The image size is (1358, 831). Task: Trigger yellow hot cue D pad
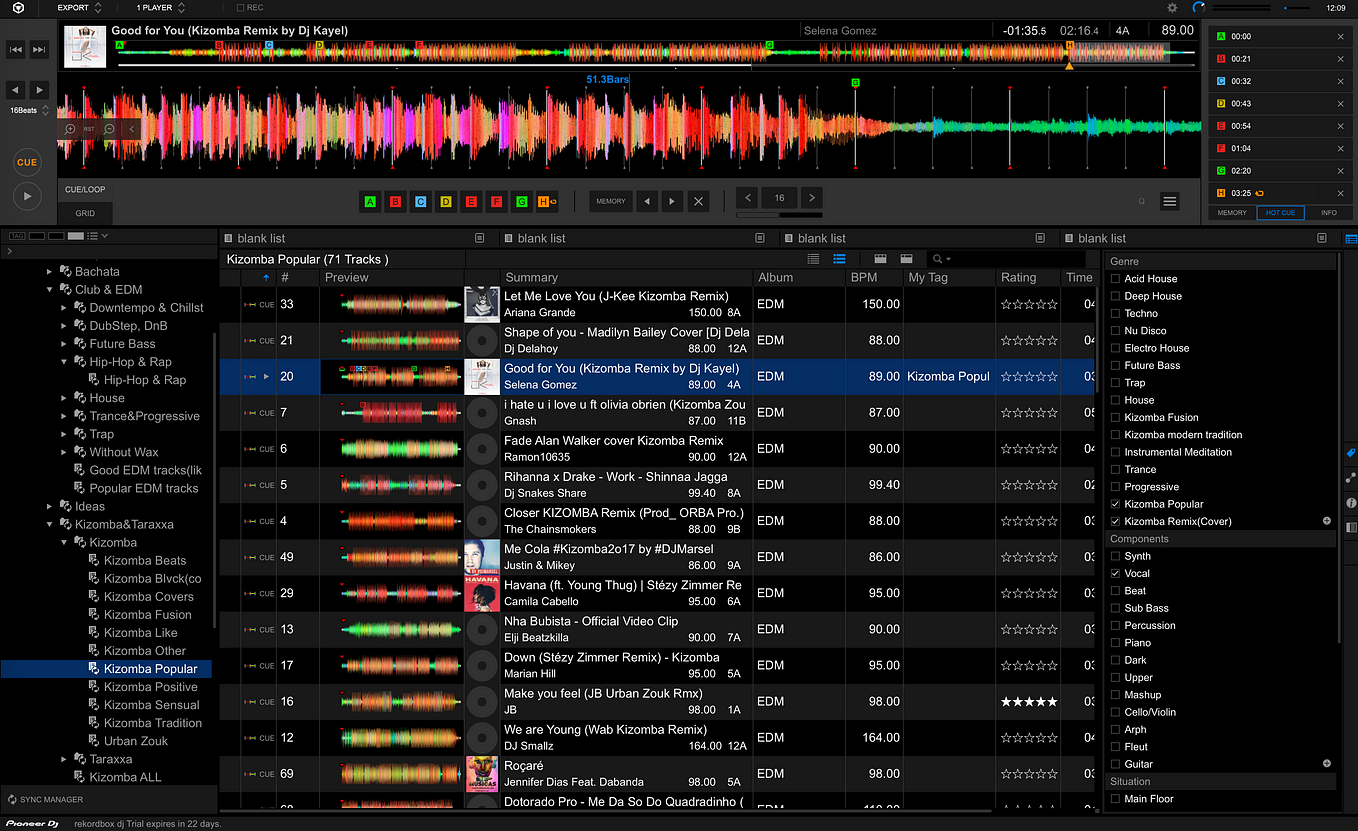[x=446, y=201]
